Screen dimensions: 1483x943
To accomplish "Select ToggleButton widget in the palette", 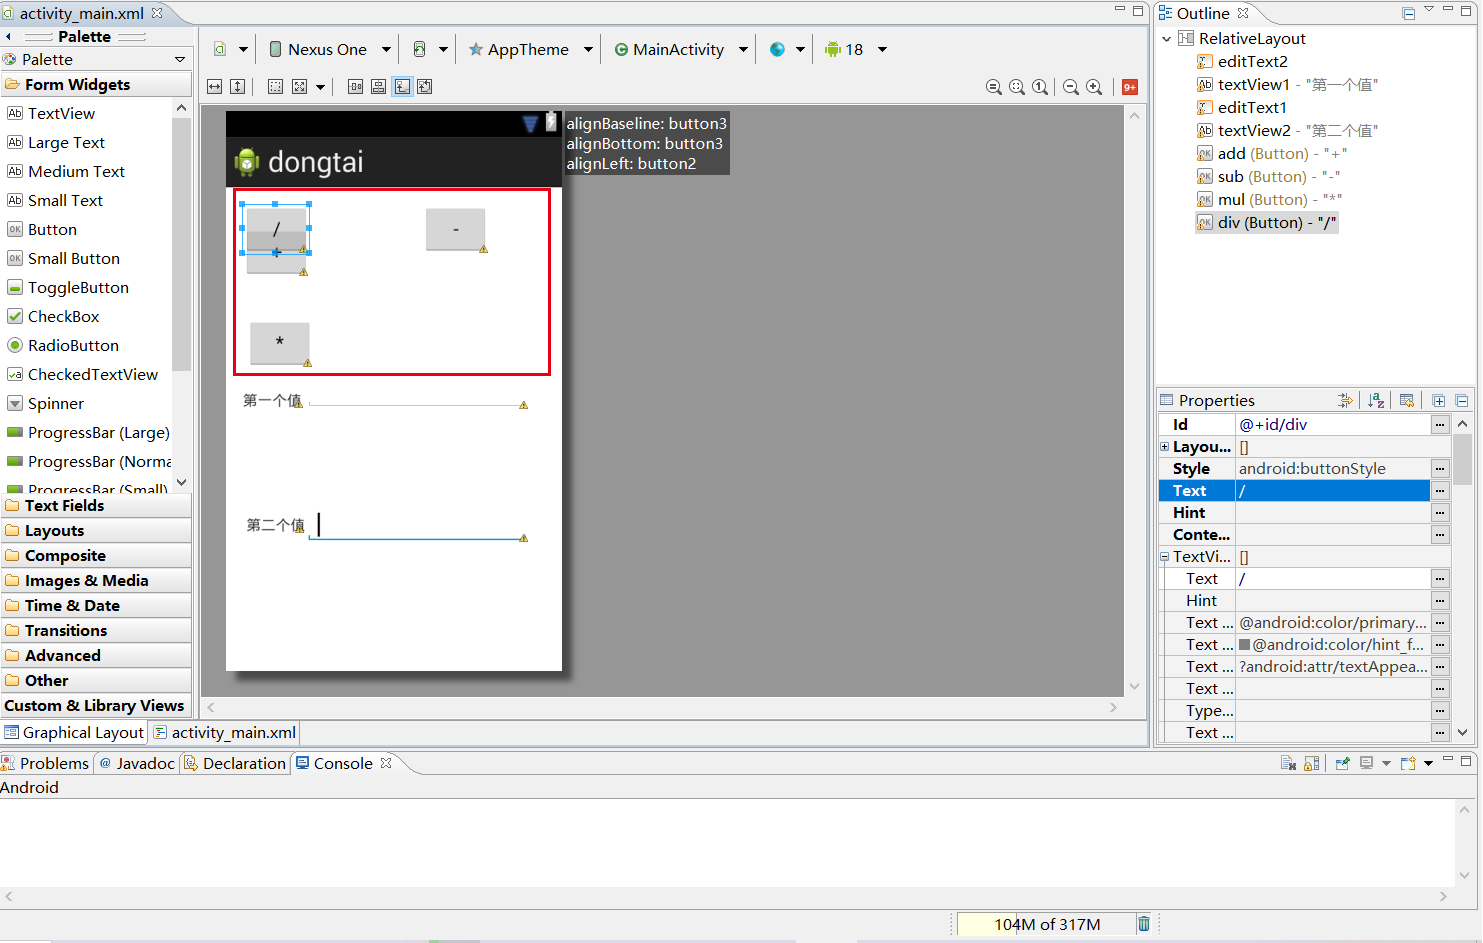I will click(x=78, y=287).
